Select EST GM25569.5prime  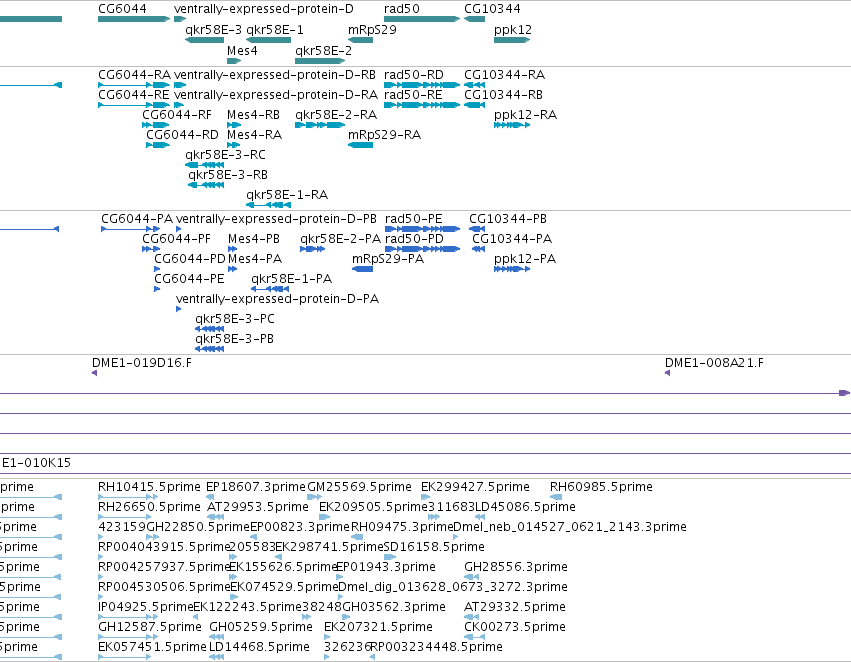[x=359, y=487]
